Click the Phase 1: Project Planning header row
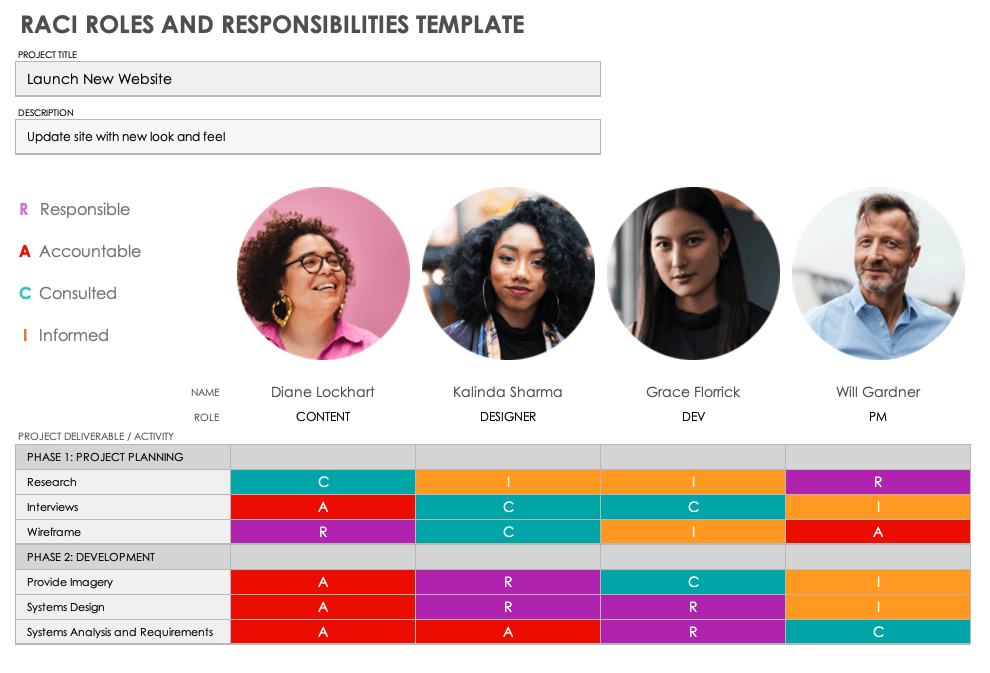The height and width of the screenshot is (673, 990). [123, 457]
